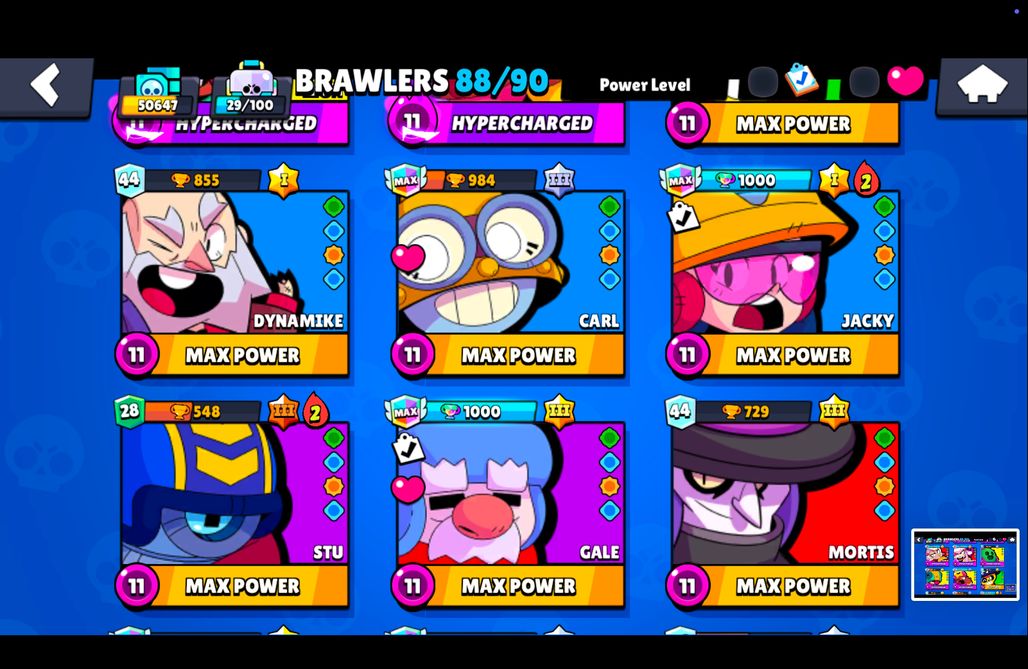Click Dynamike's 855 trophy progress bar
The width and height of the screenshot is (1028, 669).
pyautogui.click(x=203, y=180)
